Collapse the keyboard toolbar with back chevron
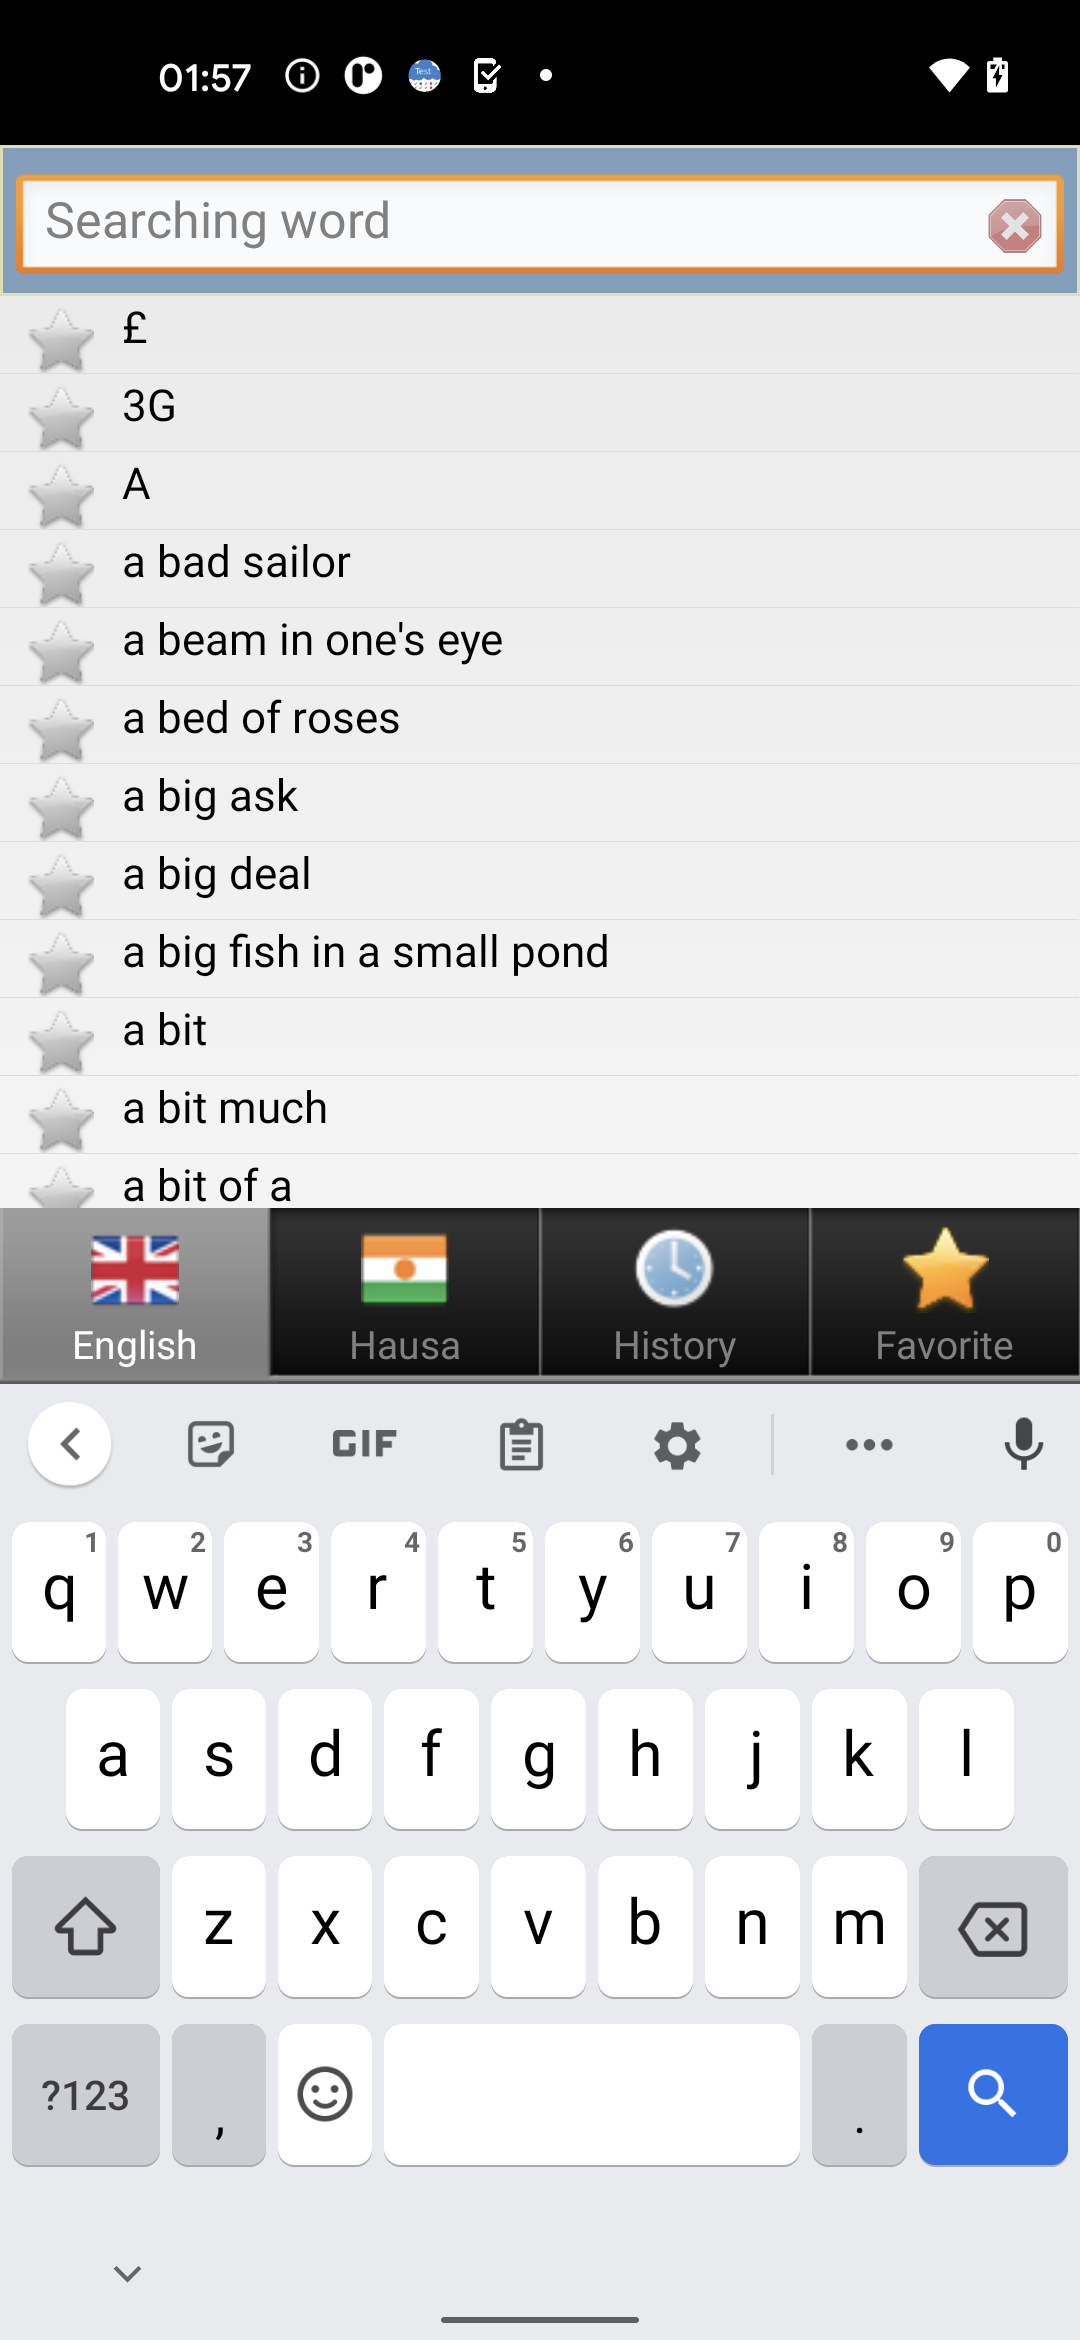This screenshot has height=2340, width=1080. click(69, 1444)
